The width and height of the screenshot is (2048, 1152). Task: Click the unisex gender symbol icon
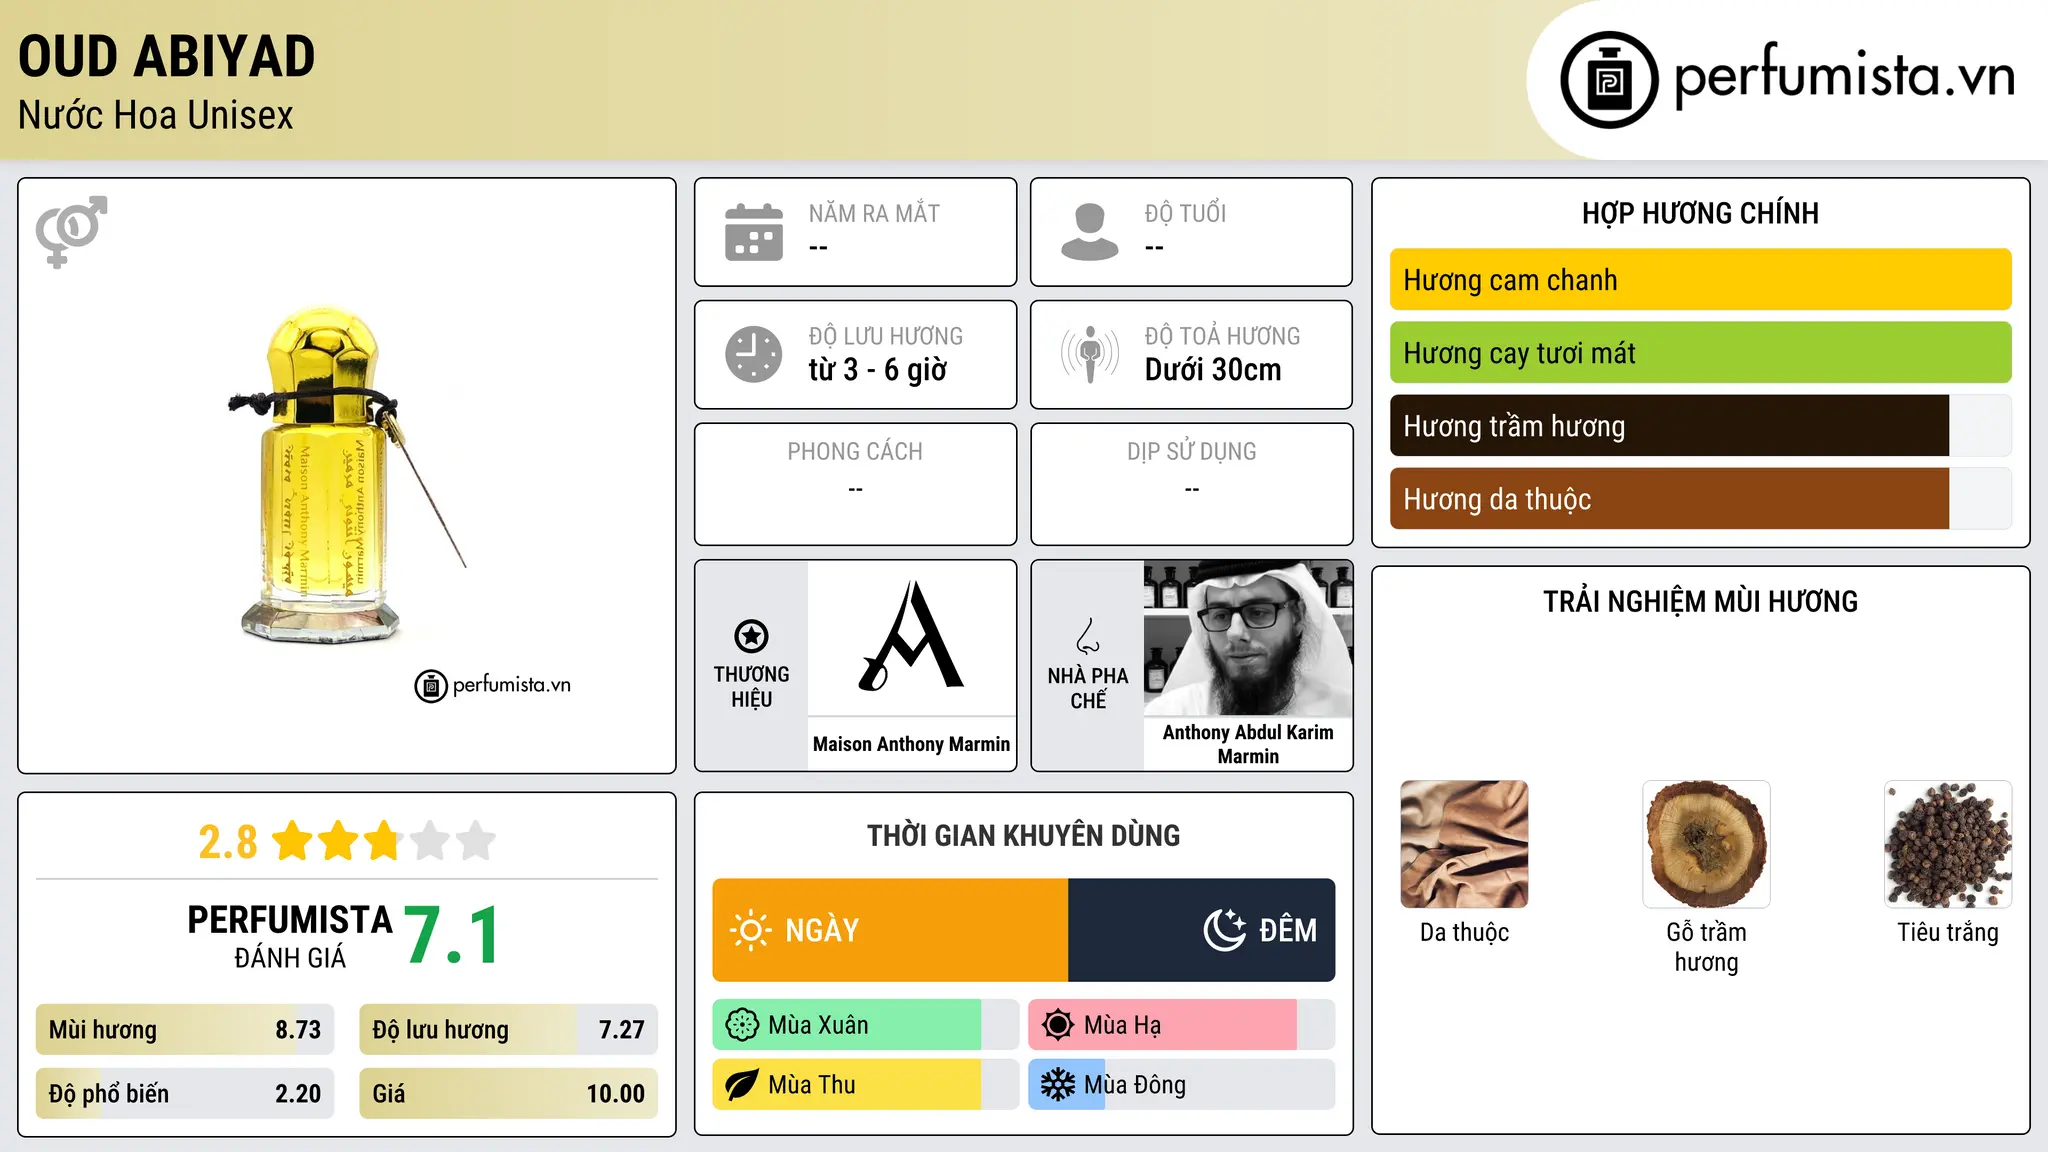coord(71,231)
